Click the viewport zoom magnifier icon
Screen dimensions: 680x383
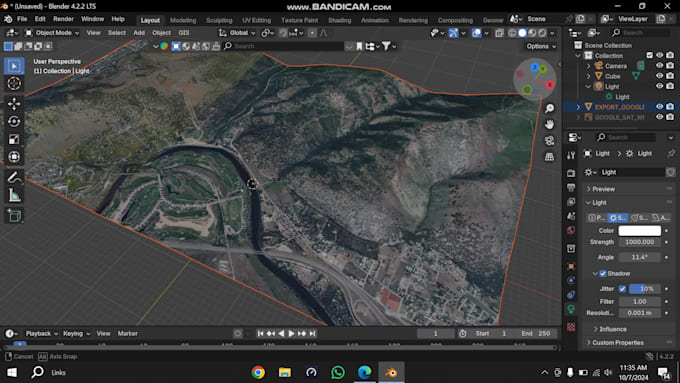coord(549,108)
